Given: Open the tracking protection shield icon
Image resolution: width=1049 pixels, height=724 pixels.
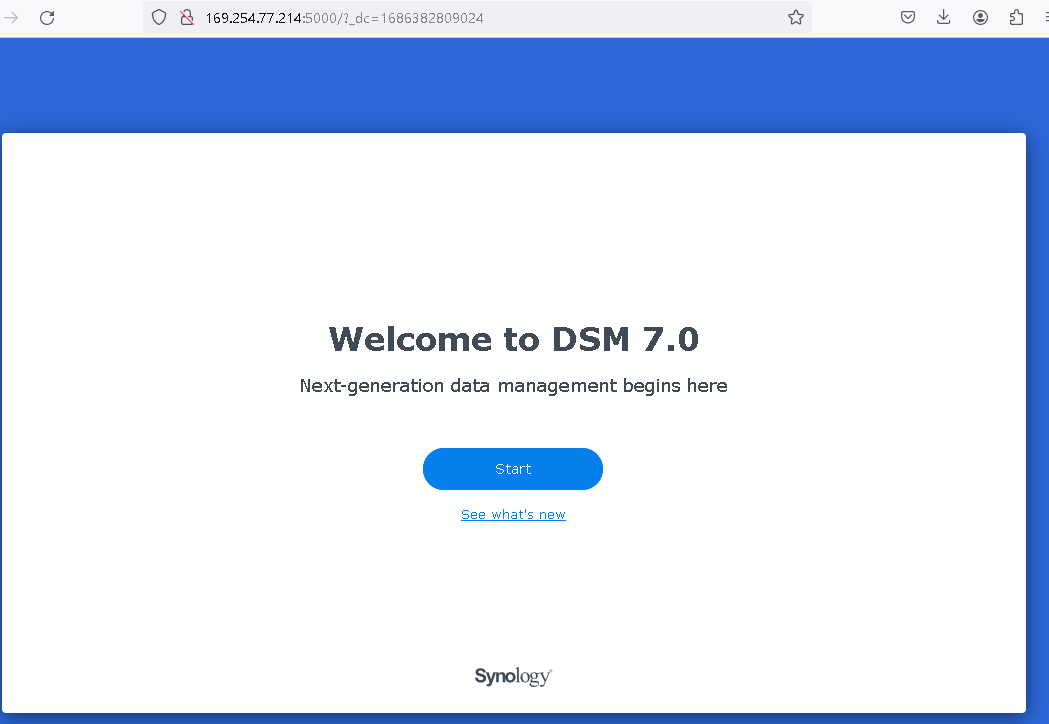Looking at the screenshot, I should tap(159, 17).
